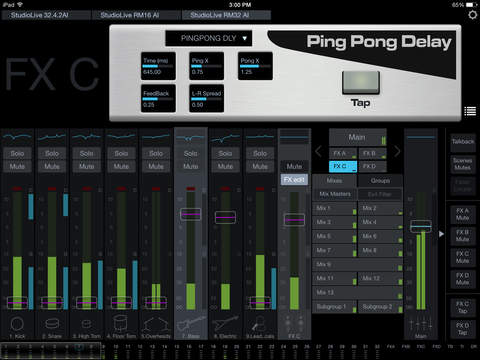480x360 pixels.
Task: Click the Talkback button
Action: coord(463,142)
